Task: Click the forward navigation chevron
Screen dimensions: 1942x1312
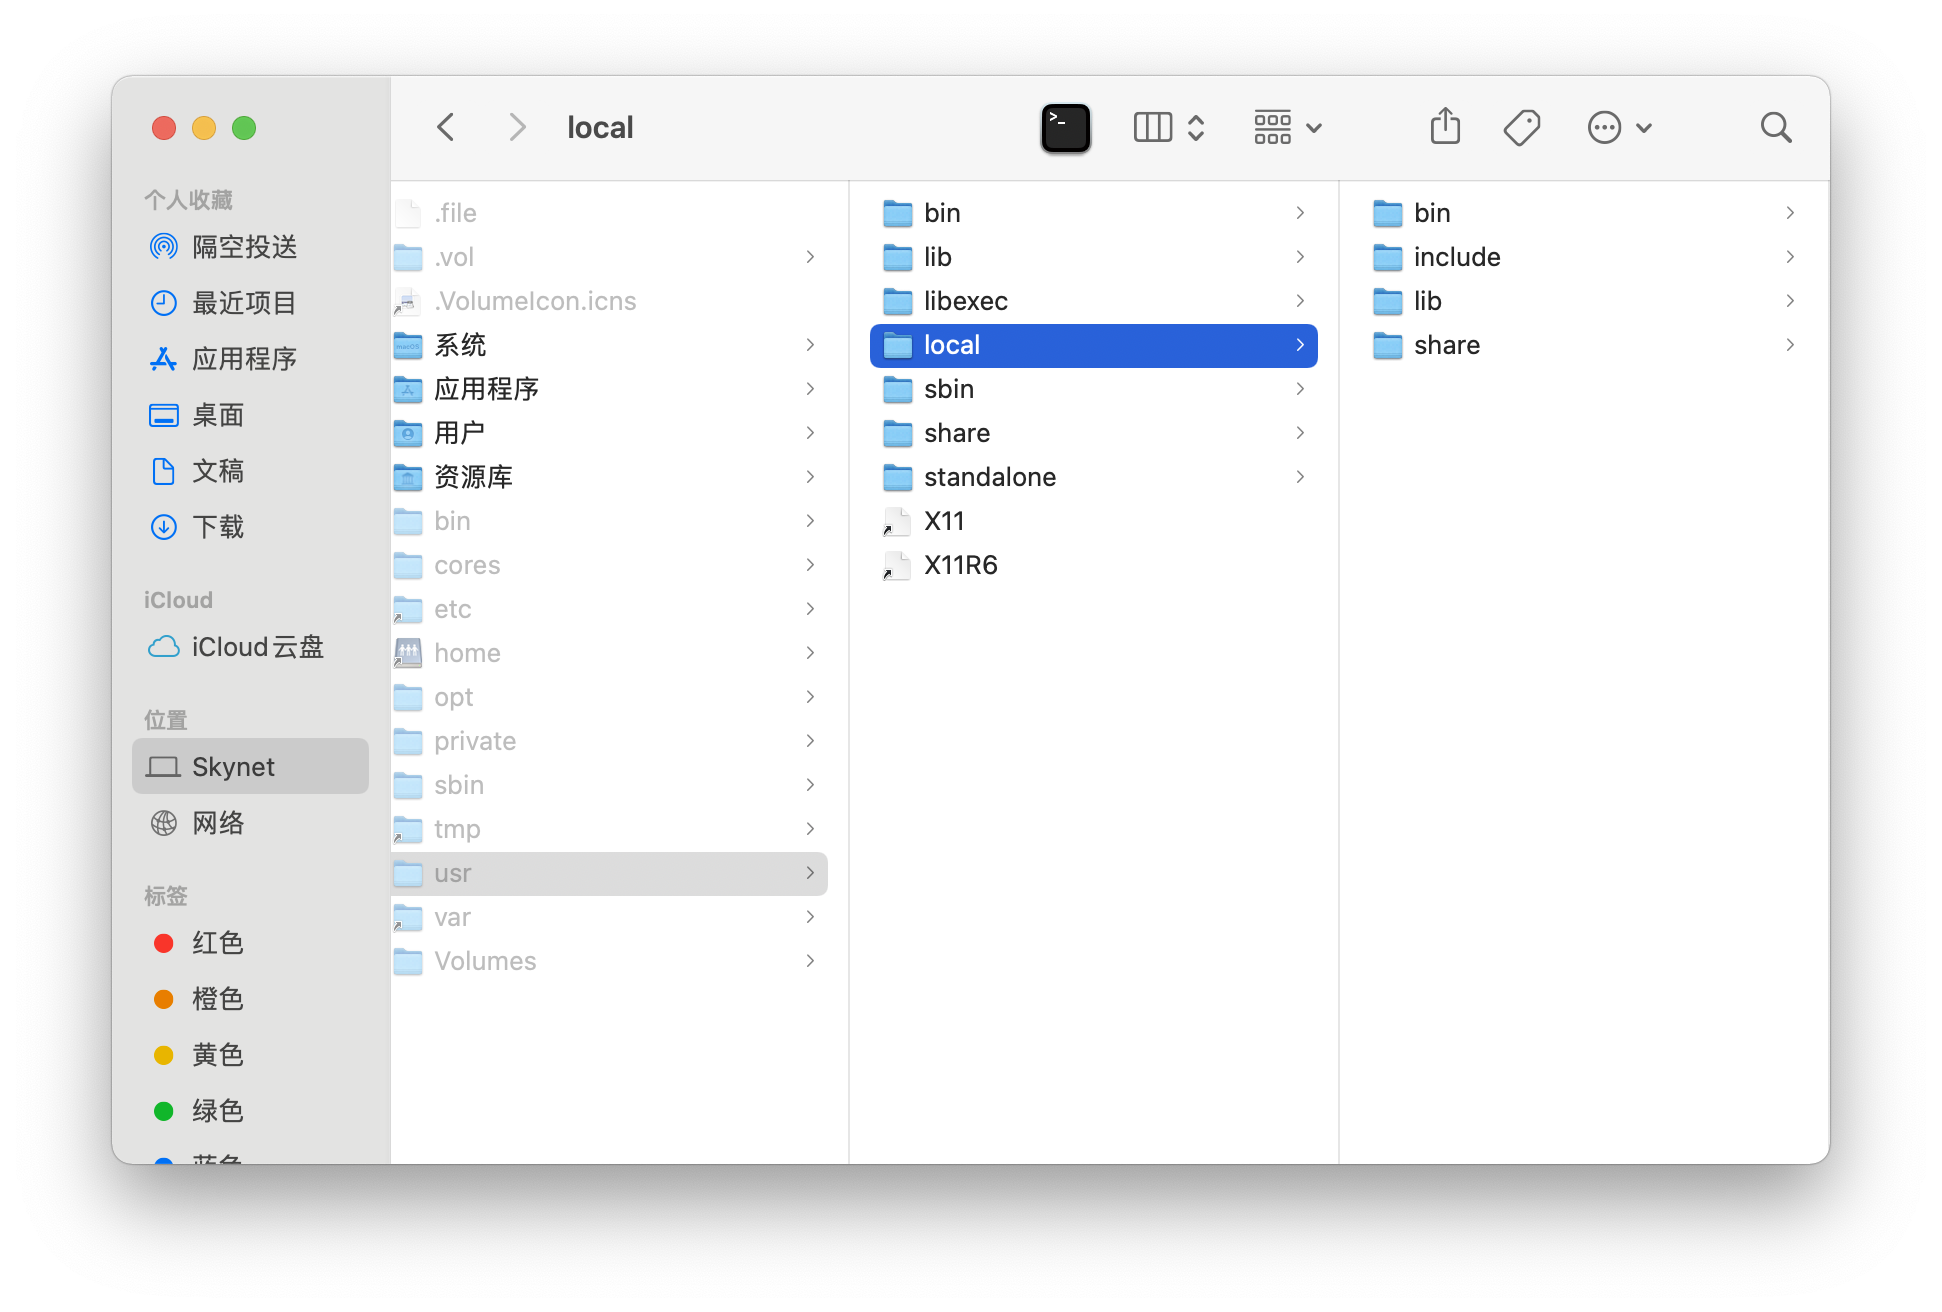Action: (516, 127)
